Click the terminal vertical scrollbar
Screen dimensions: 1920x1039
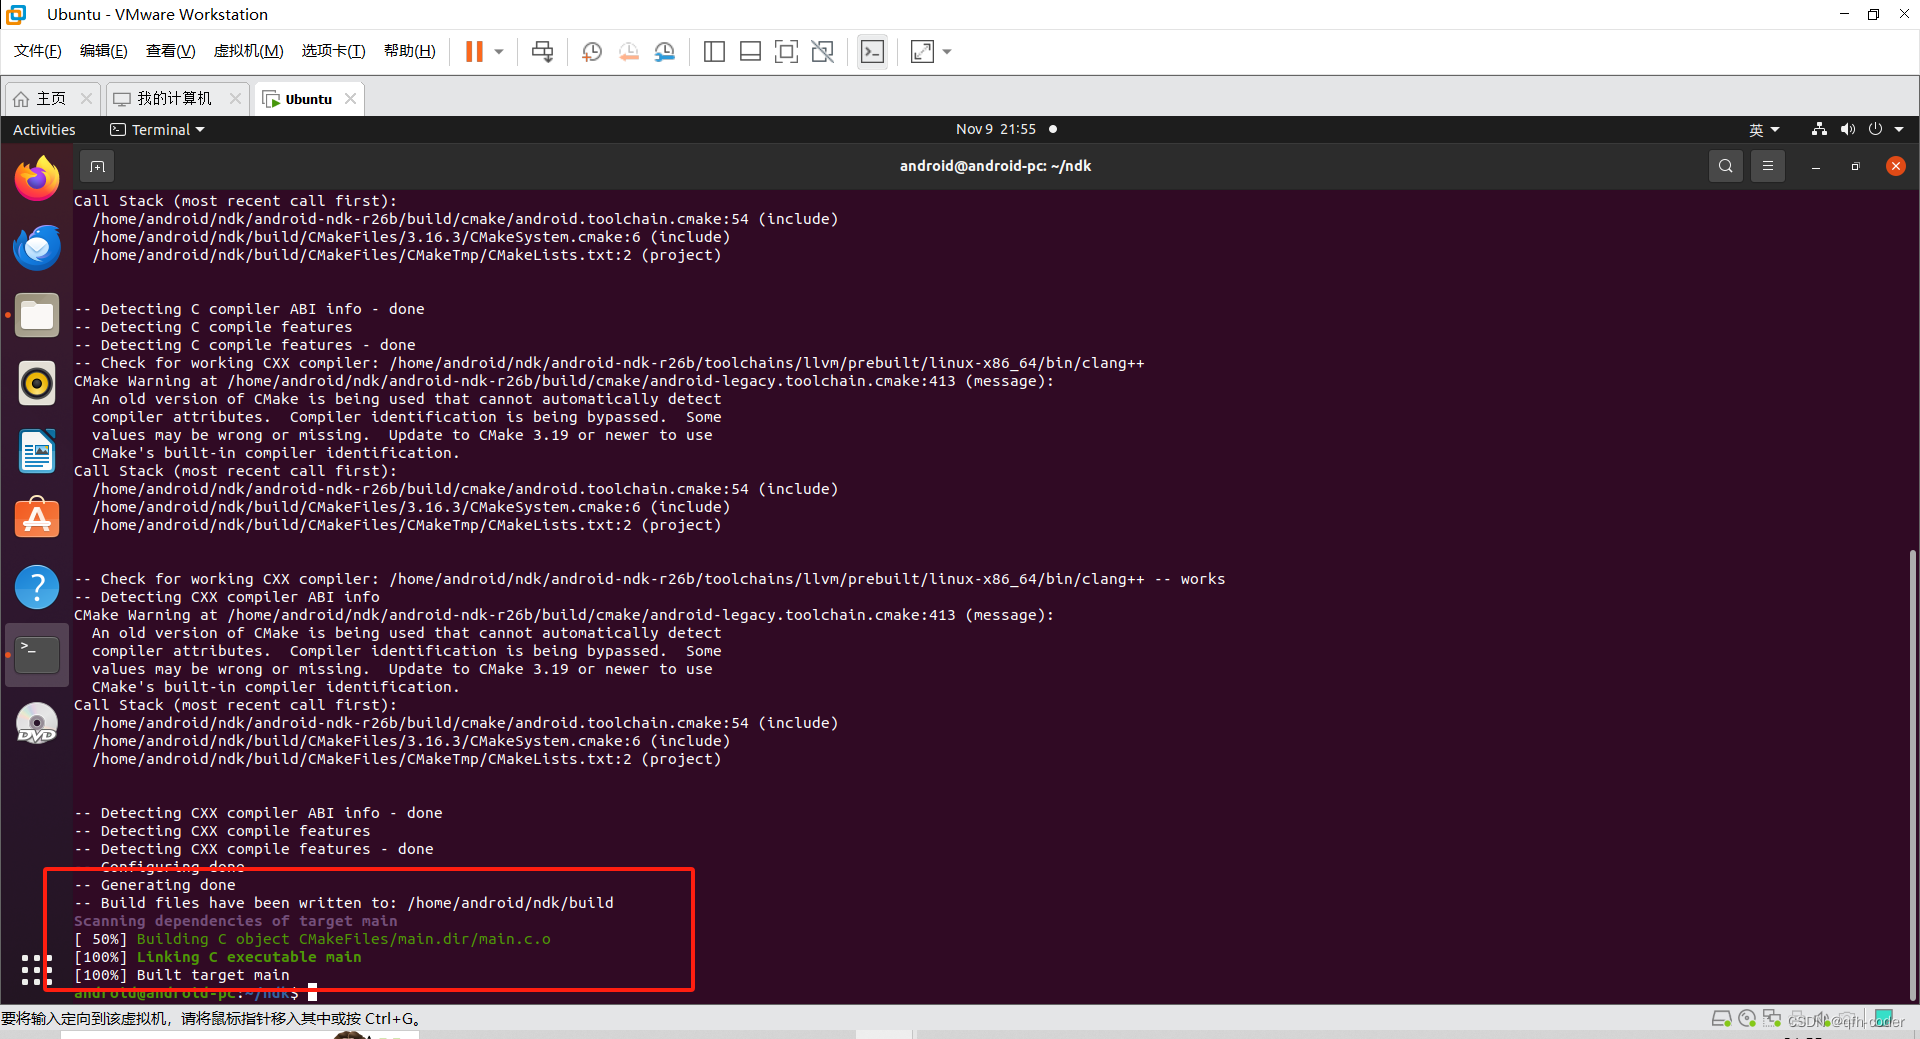pos(1912,774)
